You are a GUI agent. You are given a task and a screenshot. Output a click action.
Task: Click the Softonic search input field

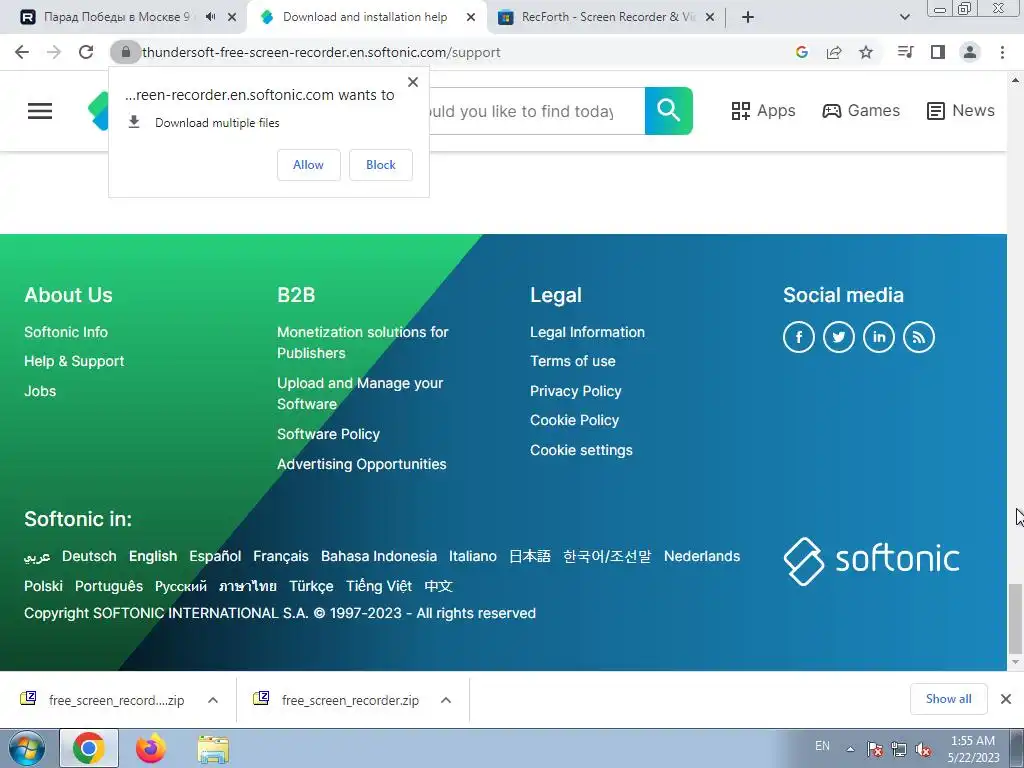(x=536, y=111)
